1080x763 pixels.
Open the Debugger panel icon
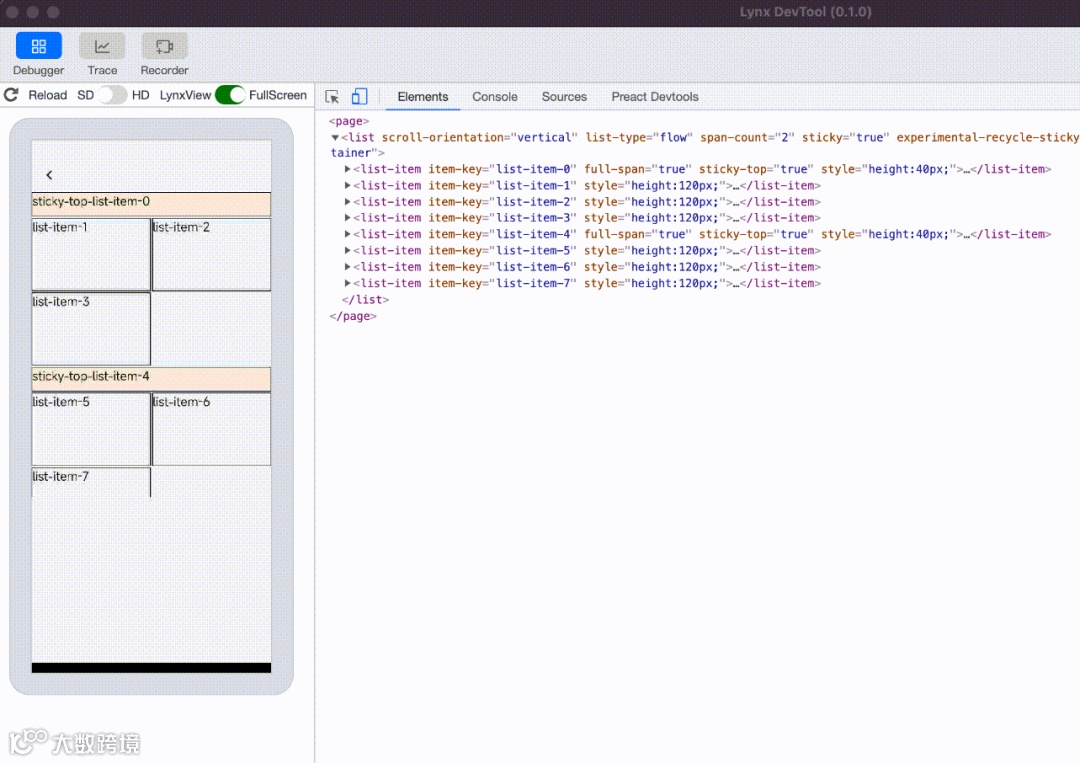38,47
